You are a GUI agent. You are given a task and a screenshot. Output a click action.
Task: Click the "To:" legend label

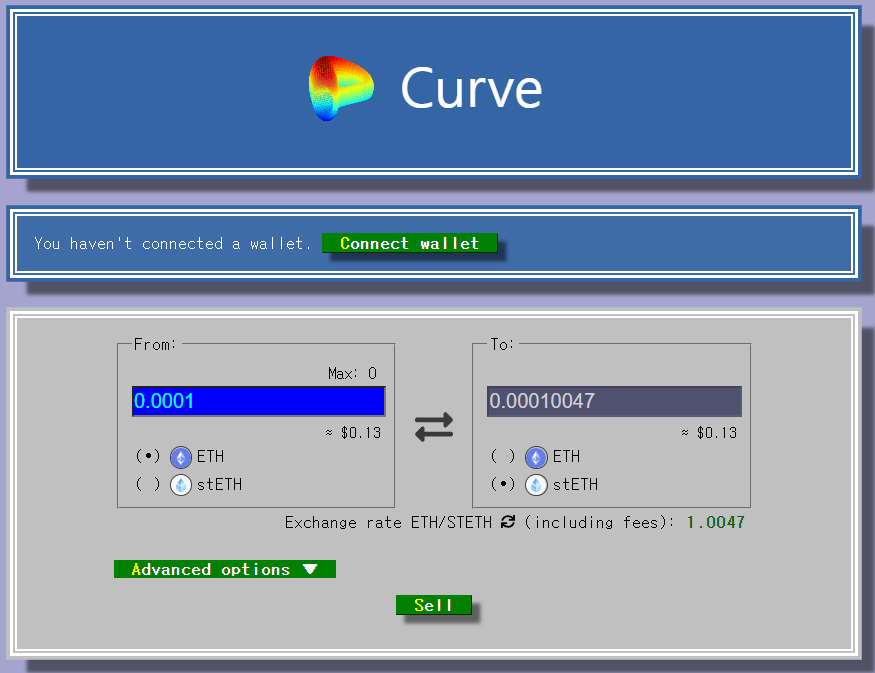502,344
